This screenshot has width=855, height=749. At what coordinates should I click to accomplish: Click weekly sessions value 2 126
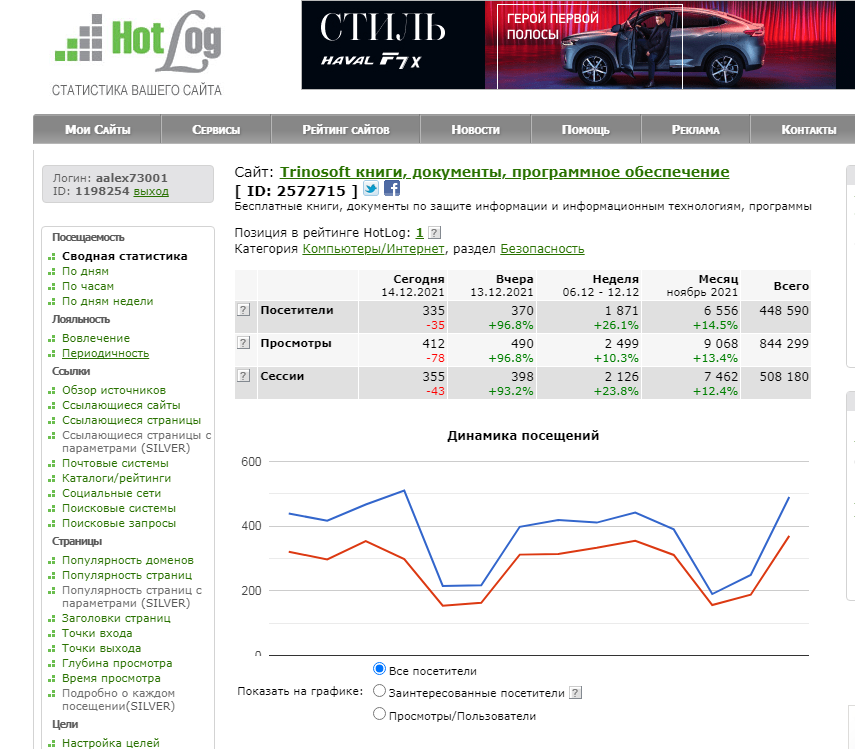621,376
